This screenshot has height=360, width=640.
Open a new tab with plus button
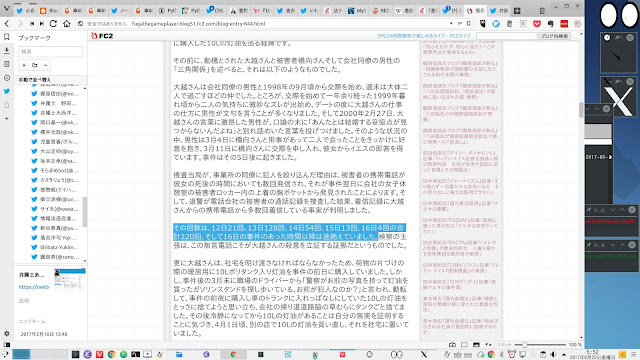pos(517,11)
